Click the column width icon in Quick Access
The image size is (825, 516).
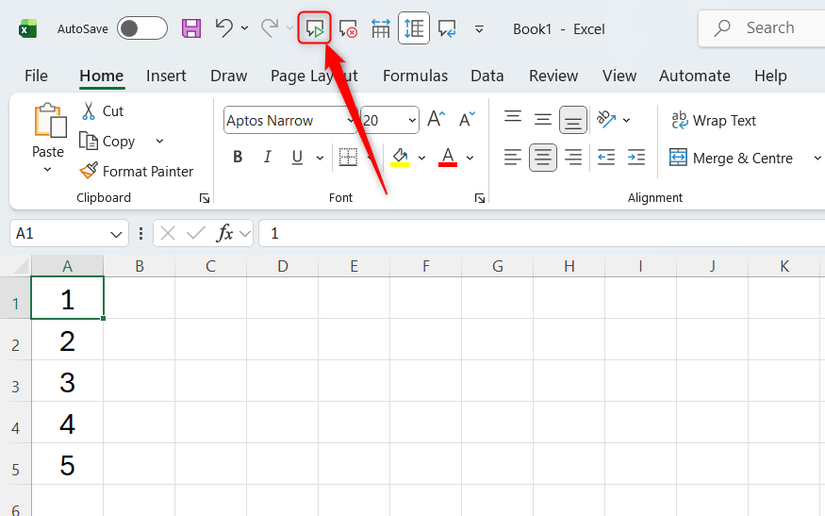(x=380, y=28)
